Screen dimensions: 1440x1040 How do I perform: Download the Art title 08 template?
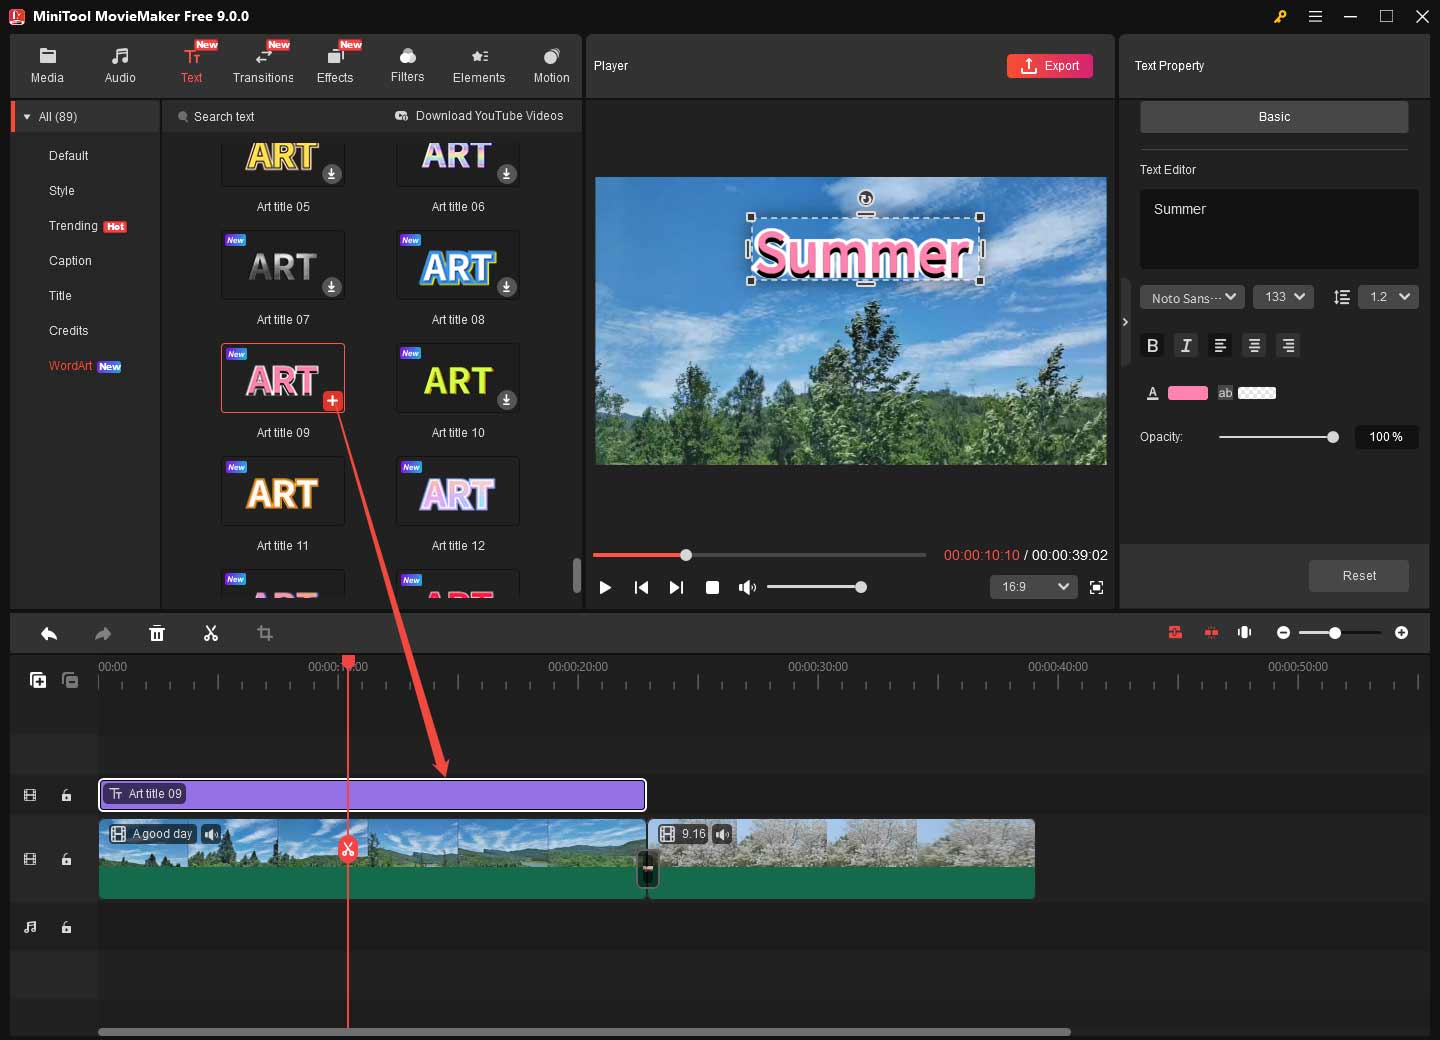507,287
